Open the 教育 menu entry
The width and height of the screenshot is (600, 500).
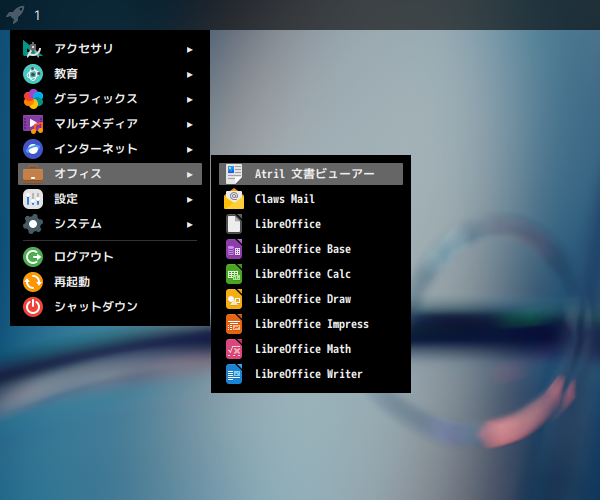click(x=110, y=74)
